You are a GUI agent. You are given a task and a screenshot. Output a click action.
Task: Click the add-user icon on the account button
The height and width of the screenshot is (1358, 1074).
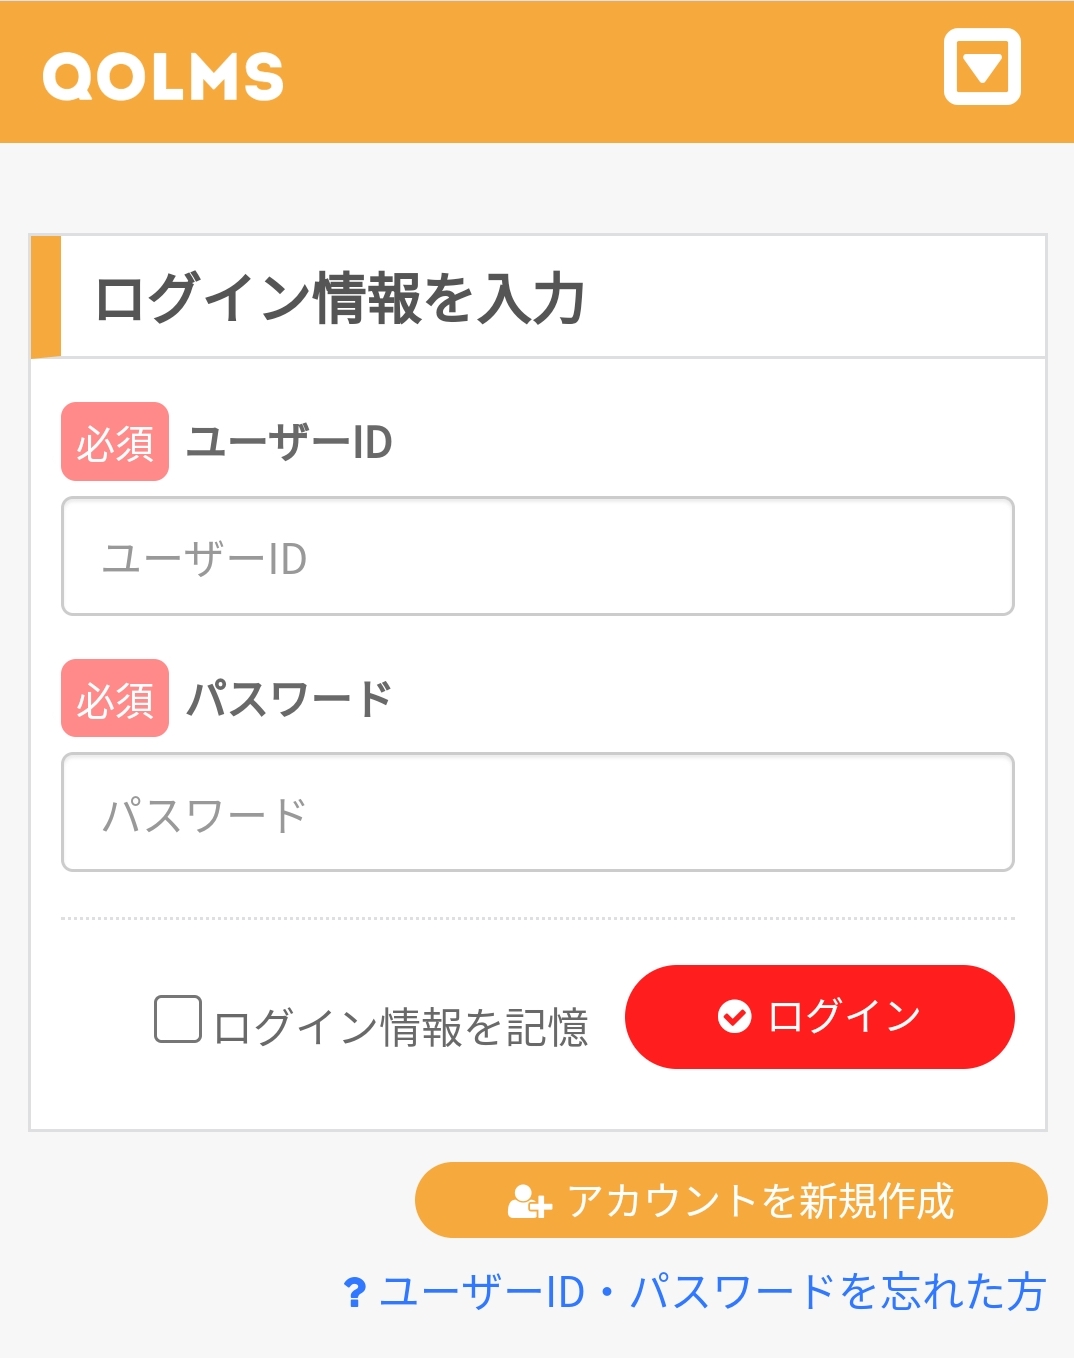[529, 1200]
